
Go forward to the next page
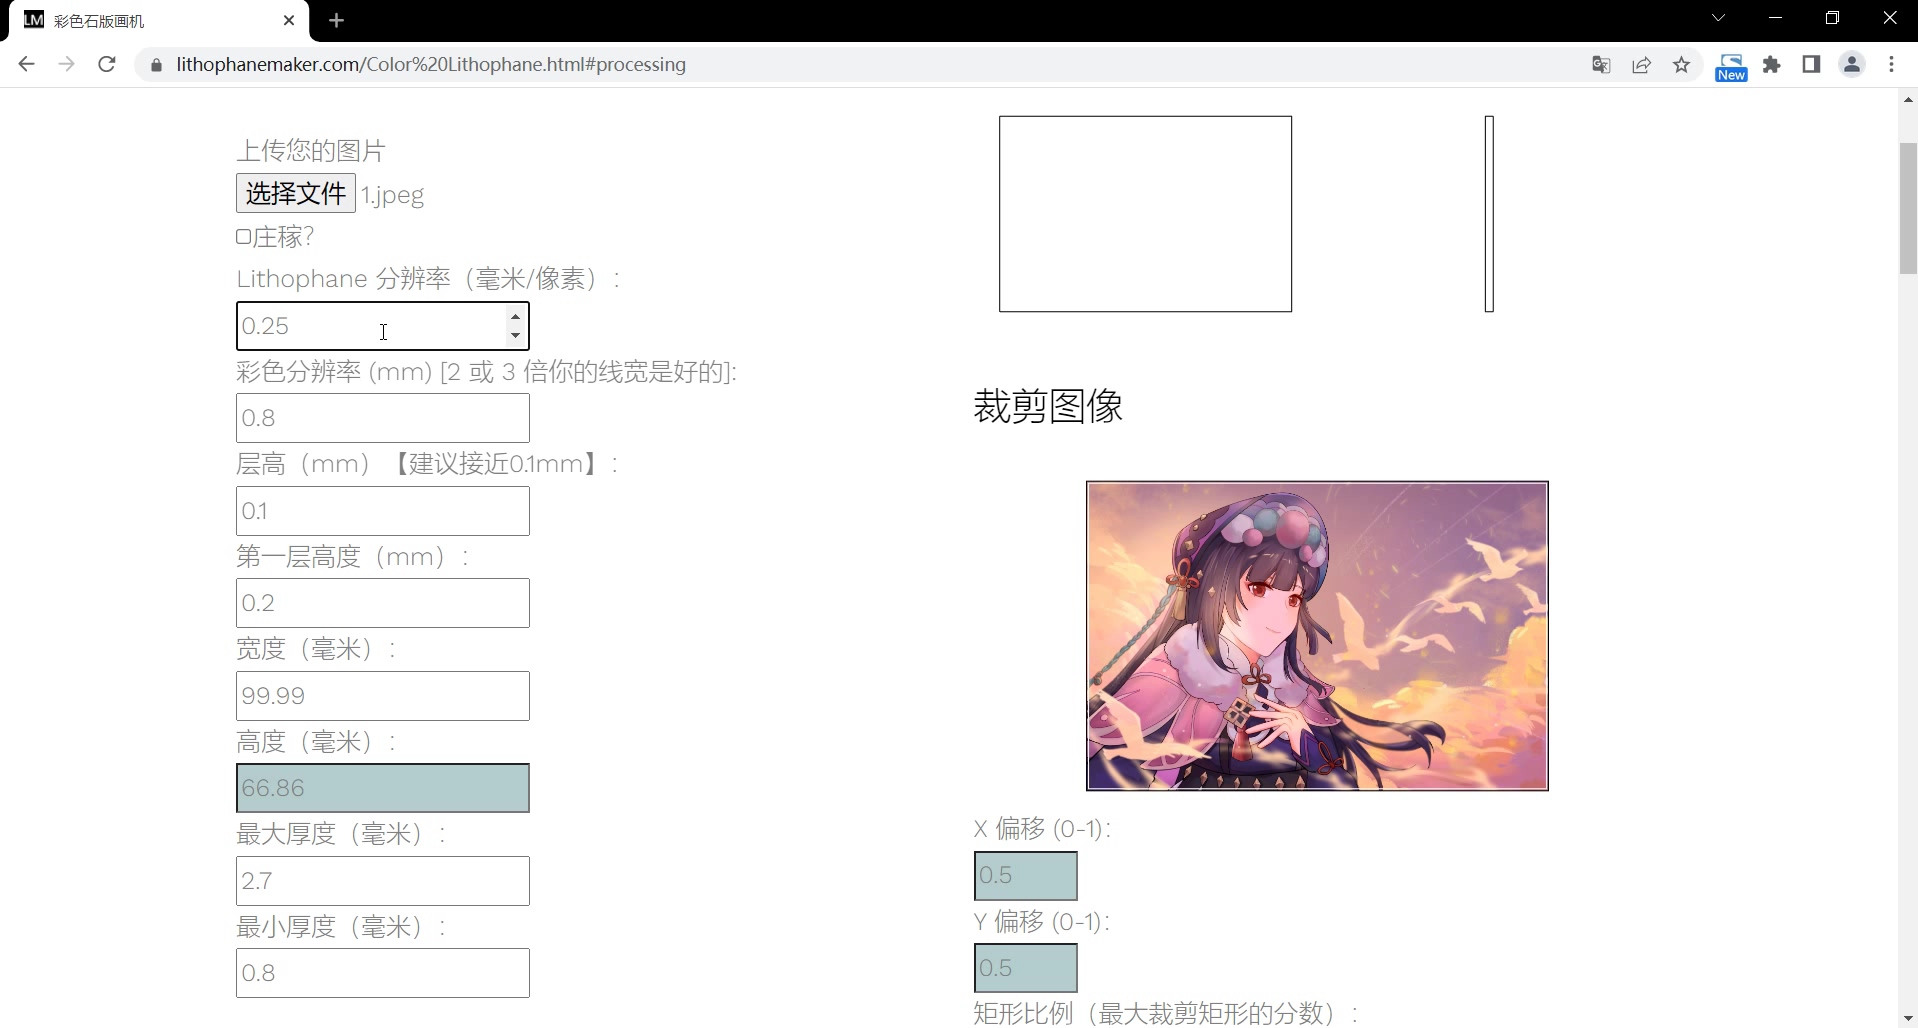pyautogui.click(x=66, y=65)
